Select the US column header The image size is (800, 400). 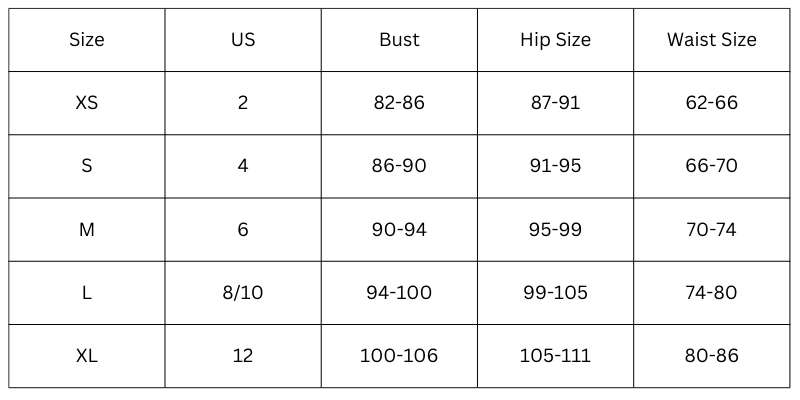[243, 40]
